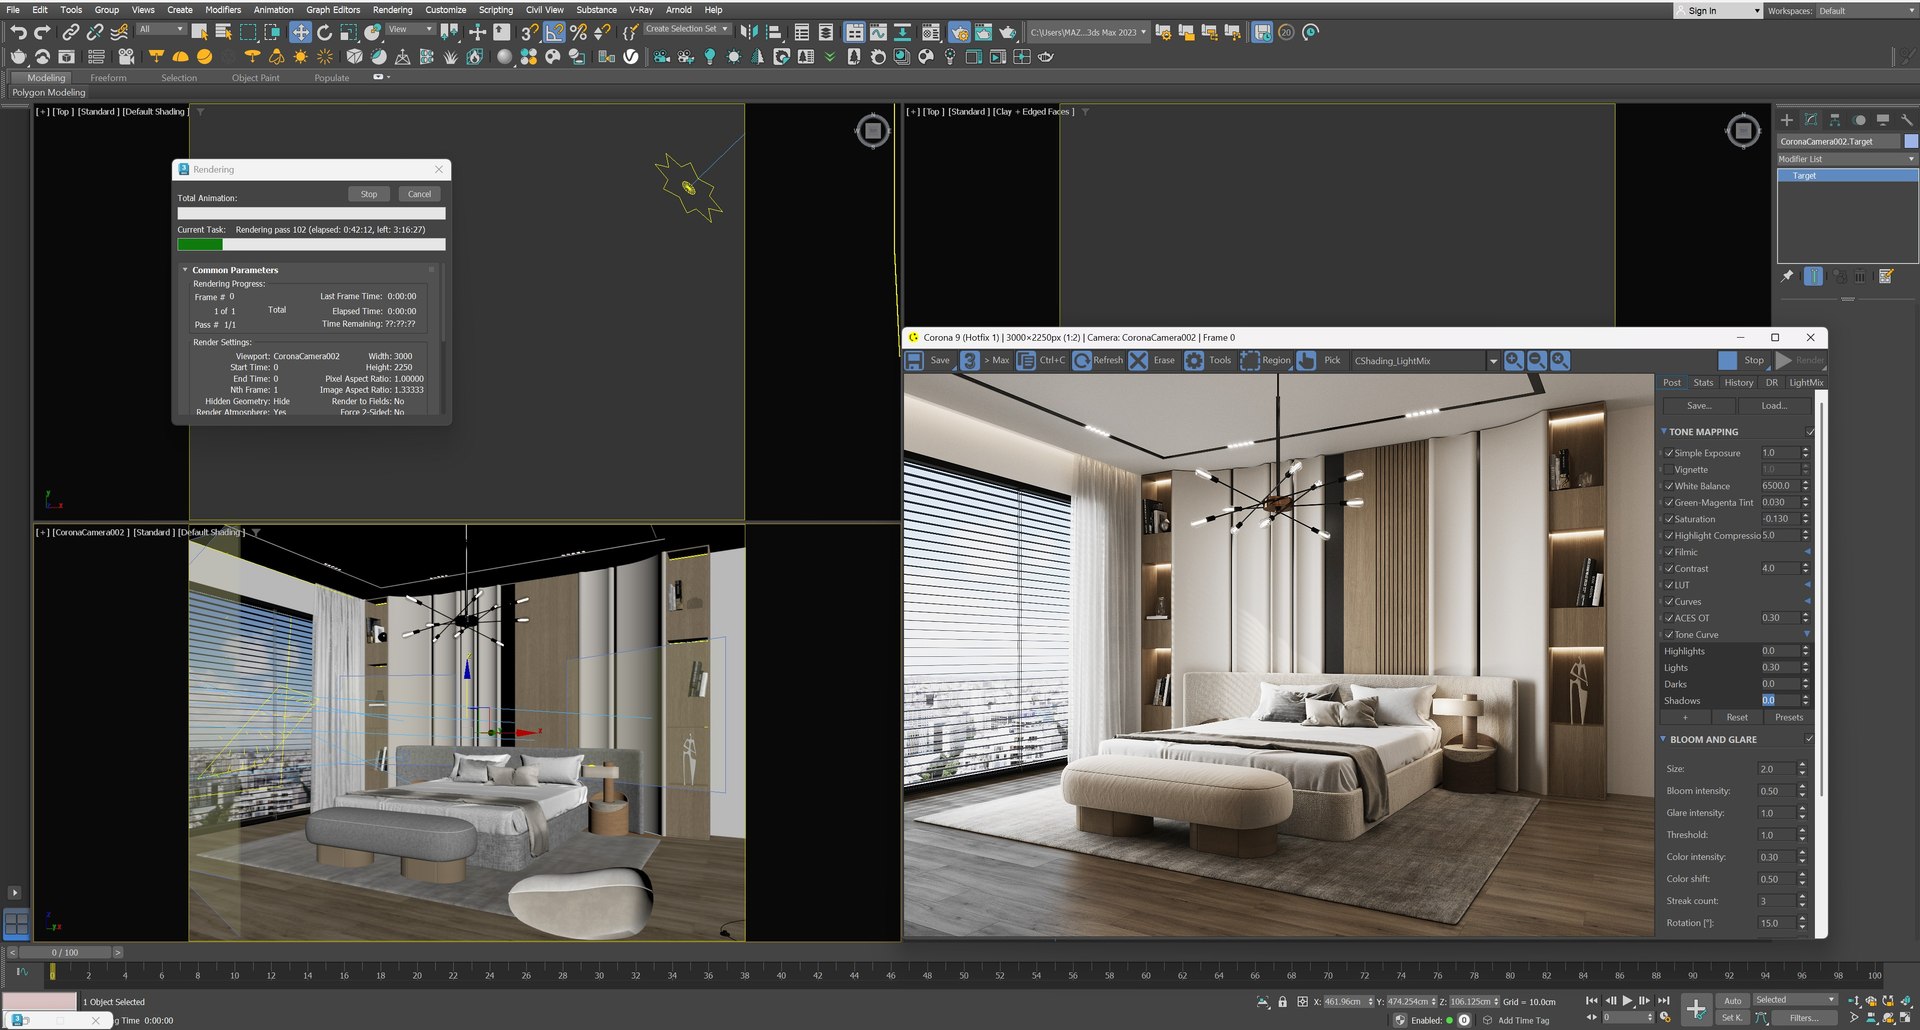Toggle the ACES OT checkbox

click(1669, 618)
